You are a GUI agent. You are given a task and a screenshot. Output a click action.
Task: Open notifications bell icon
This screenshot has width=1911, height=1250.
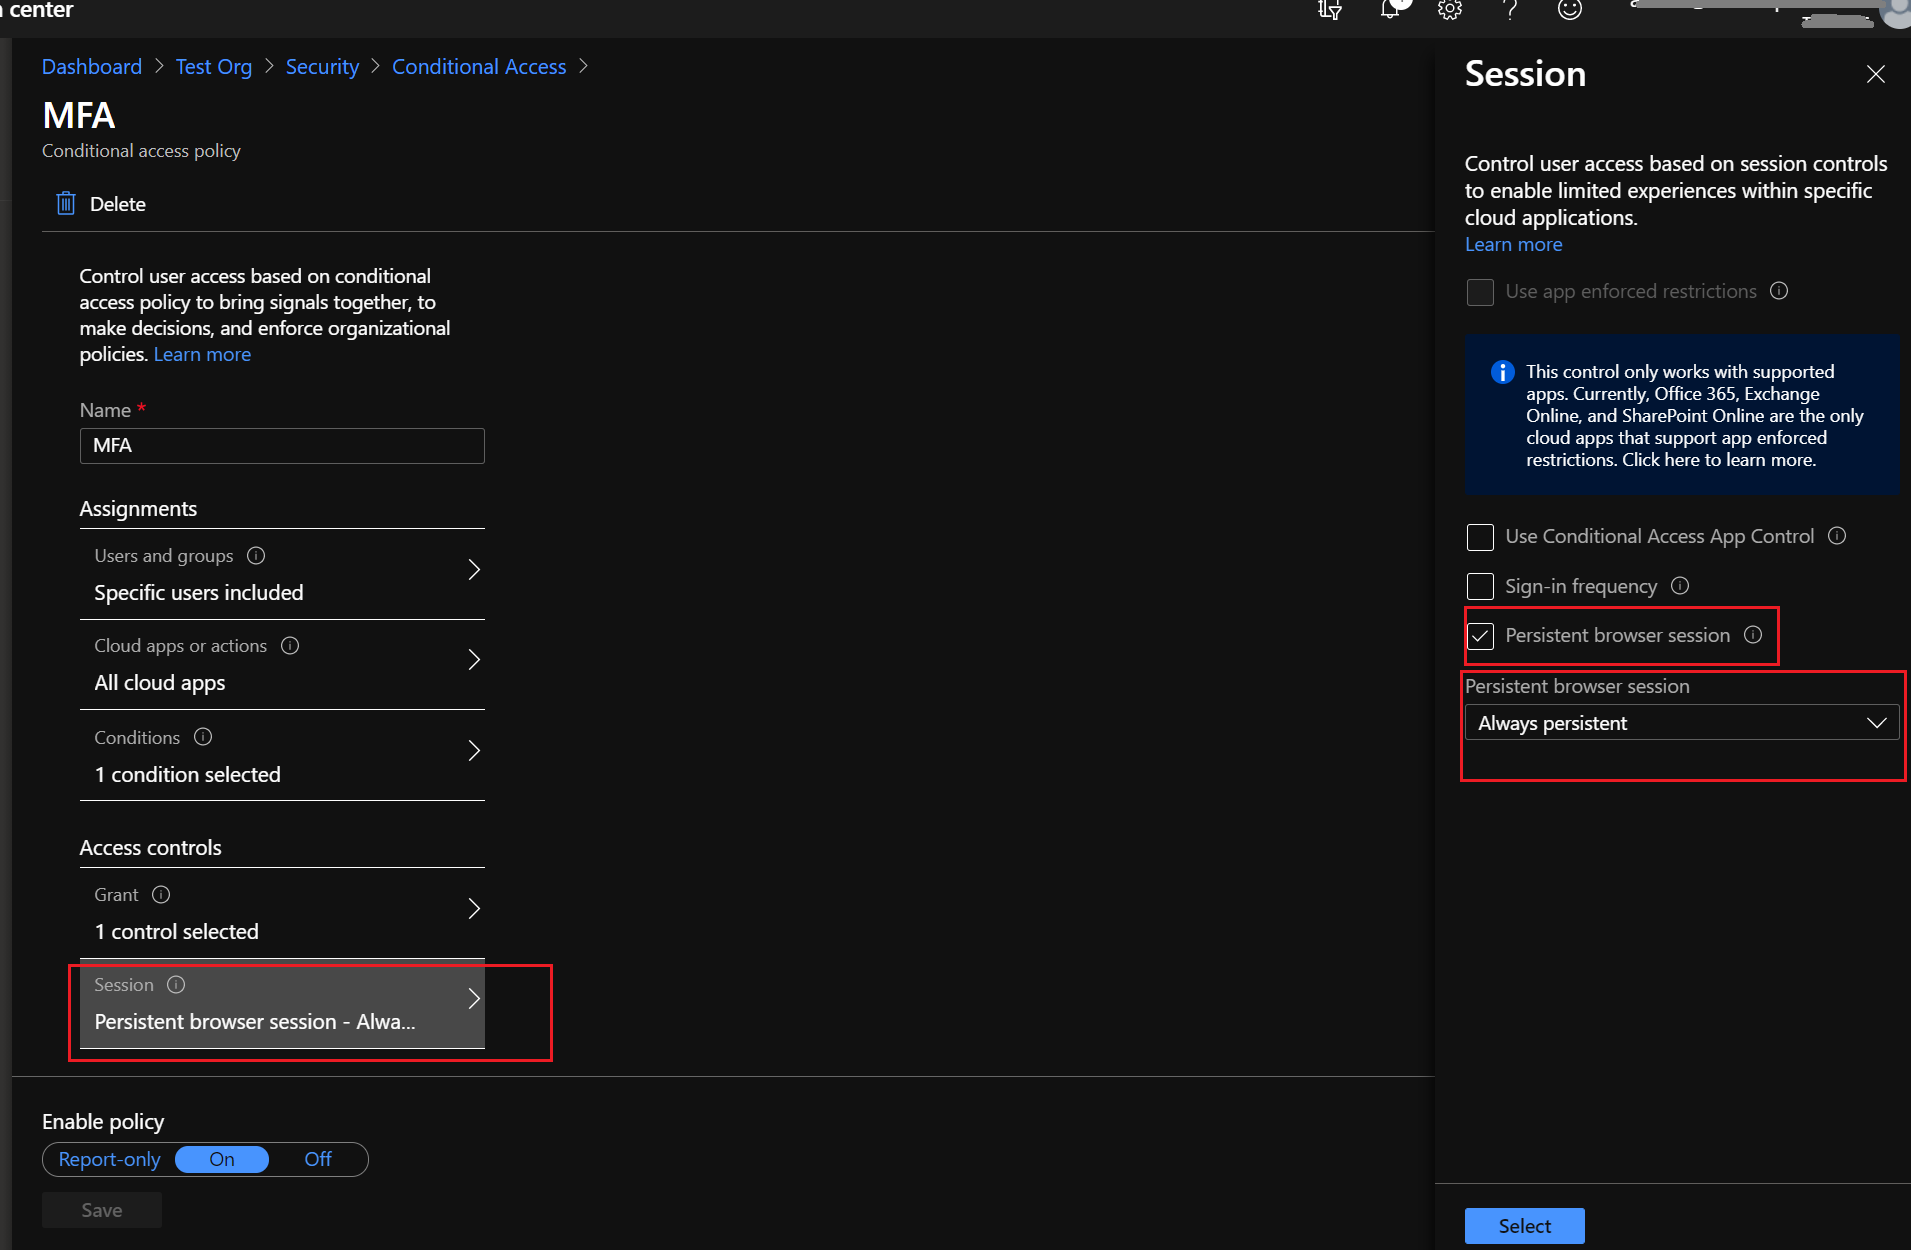pos(1390,10)
